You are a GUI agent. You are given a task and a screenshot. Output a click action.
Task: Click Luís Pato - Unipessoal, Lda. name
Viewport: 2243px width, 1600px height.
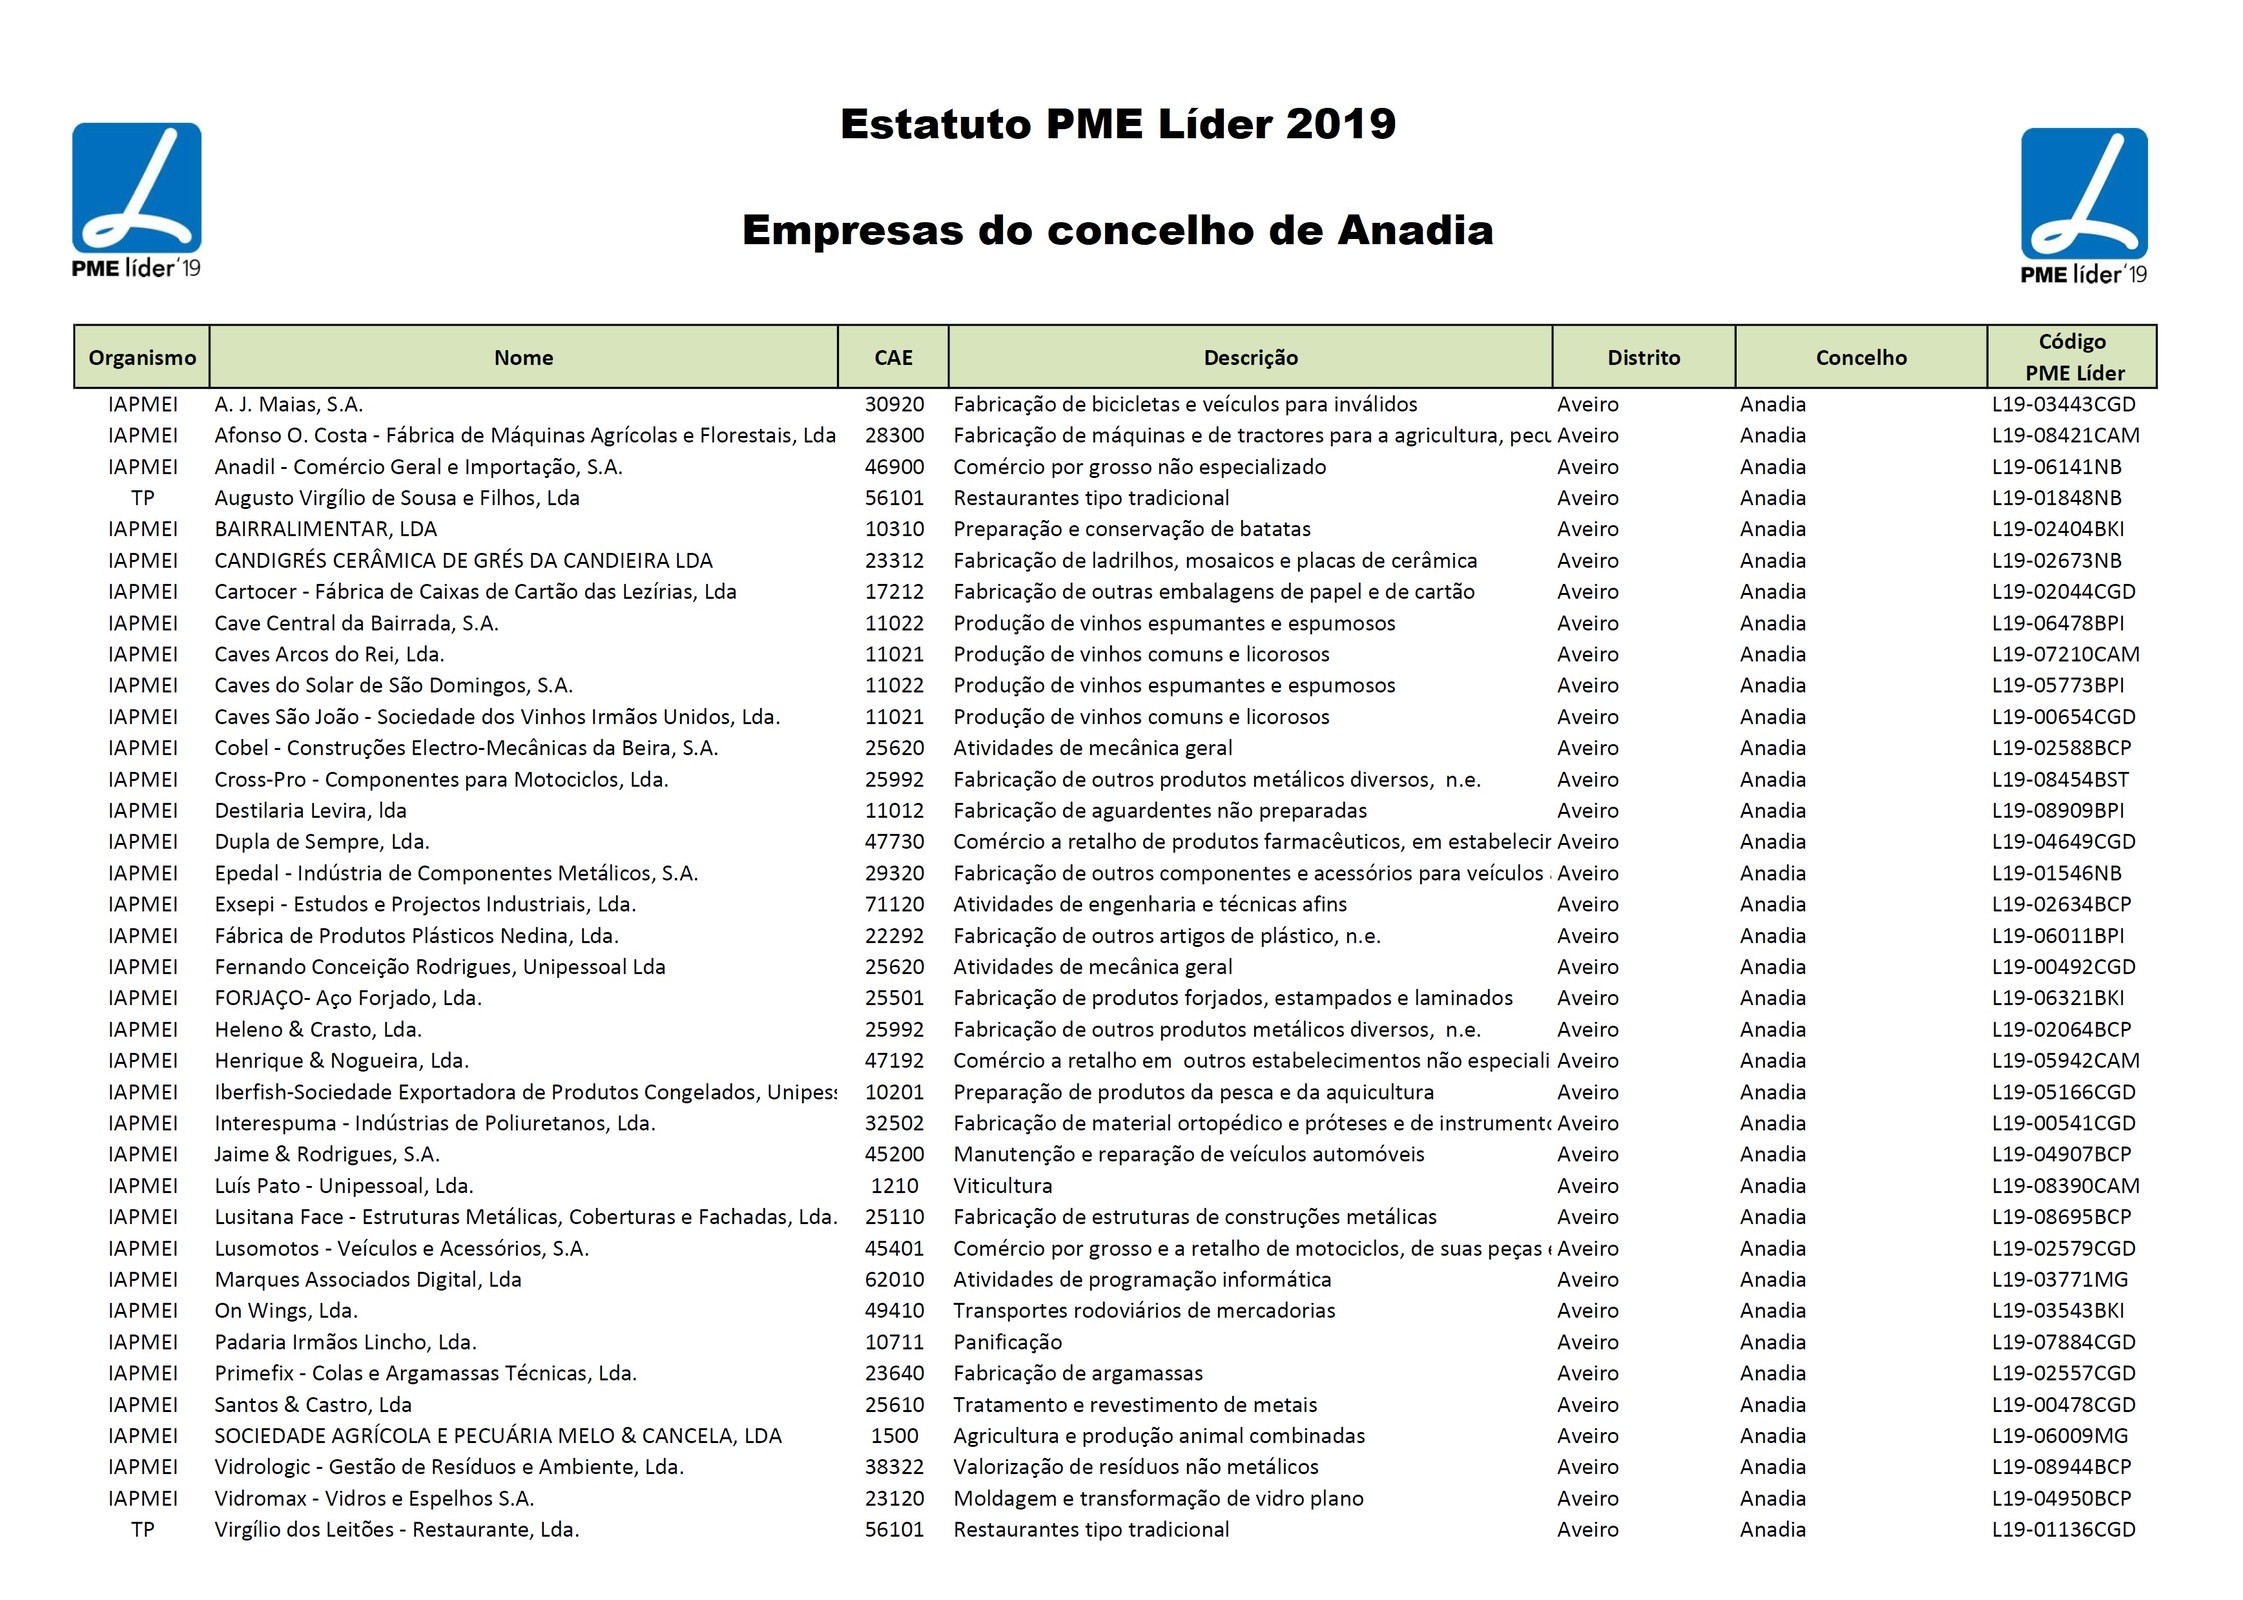(x=344, y=1185)
